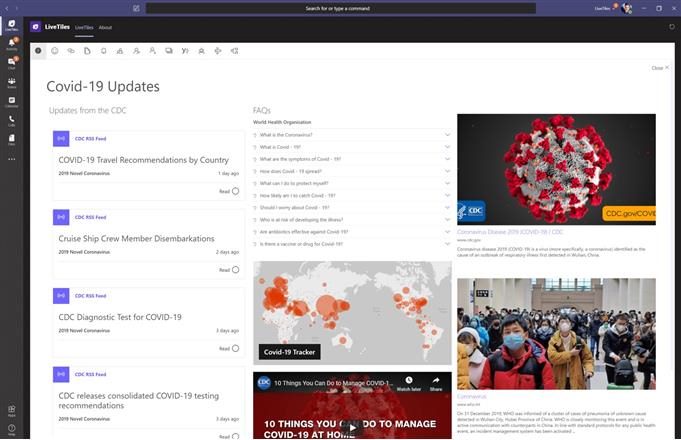This screenshot has width=681, height=440.
Task: Open COVID-19 Travel Recommendations by Country
Action: [143, 160]
